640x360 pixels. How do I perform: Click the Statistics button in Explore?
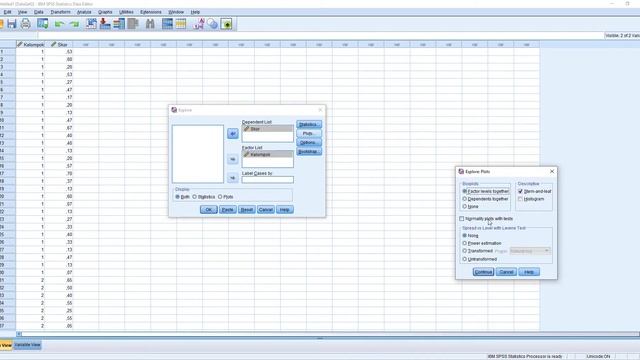309,124
